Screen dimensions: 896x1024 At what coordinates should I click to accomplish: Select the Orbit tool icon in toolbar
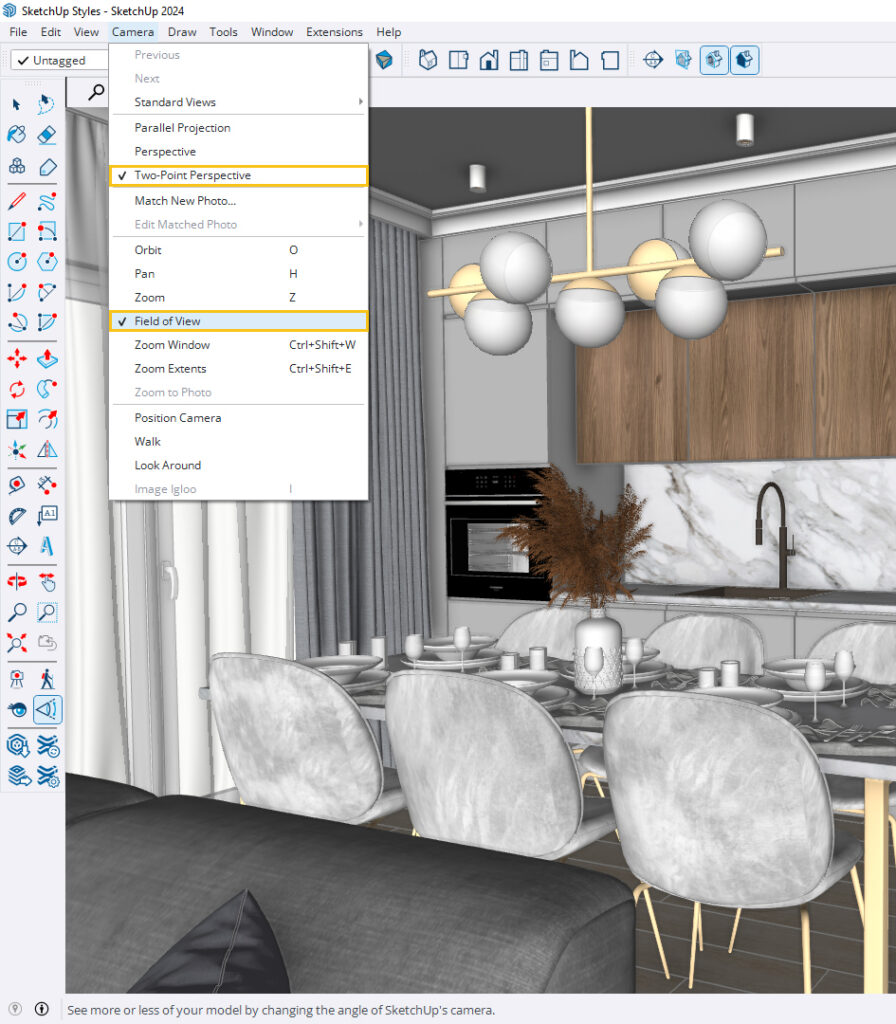[17, 580]
